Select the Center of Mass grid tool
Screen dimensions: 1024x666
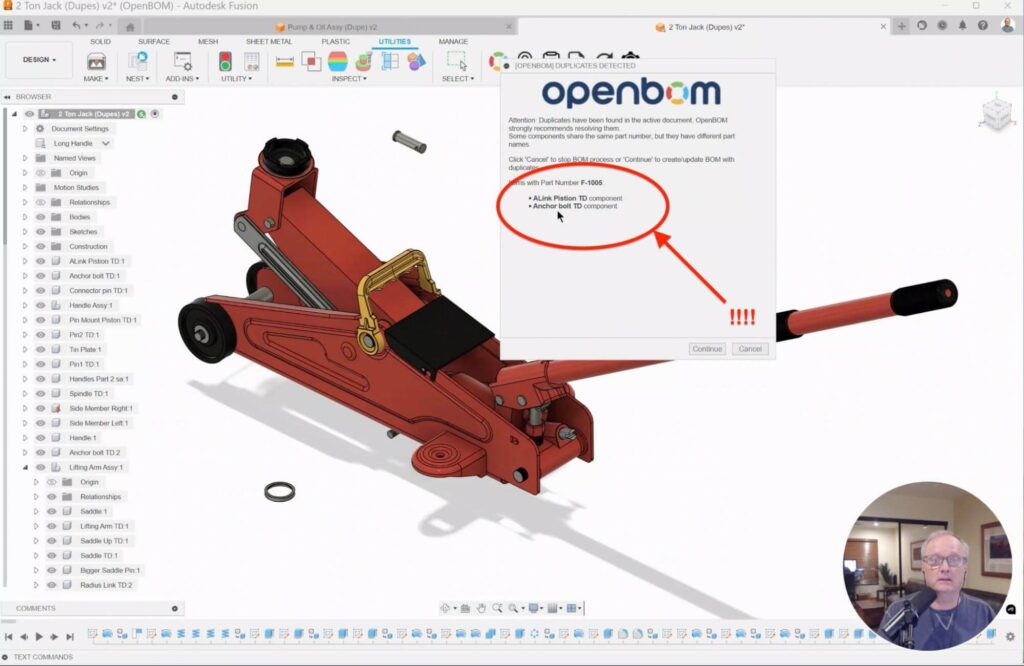pos(390,62)
